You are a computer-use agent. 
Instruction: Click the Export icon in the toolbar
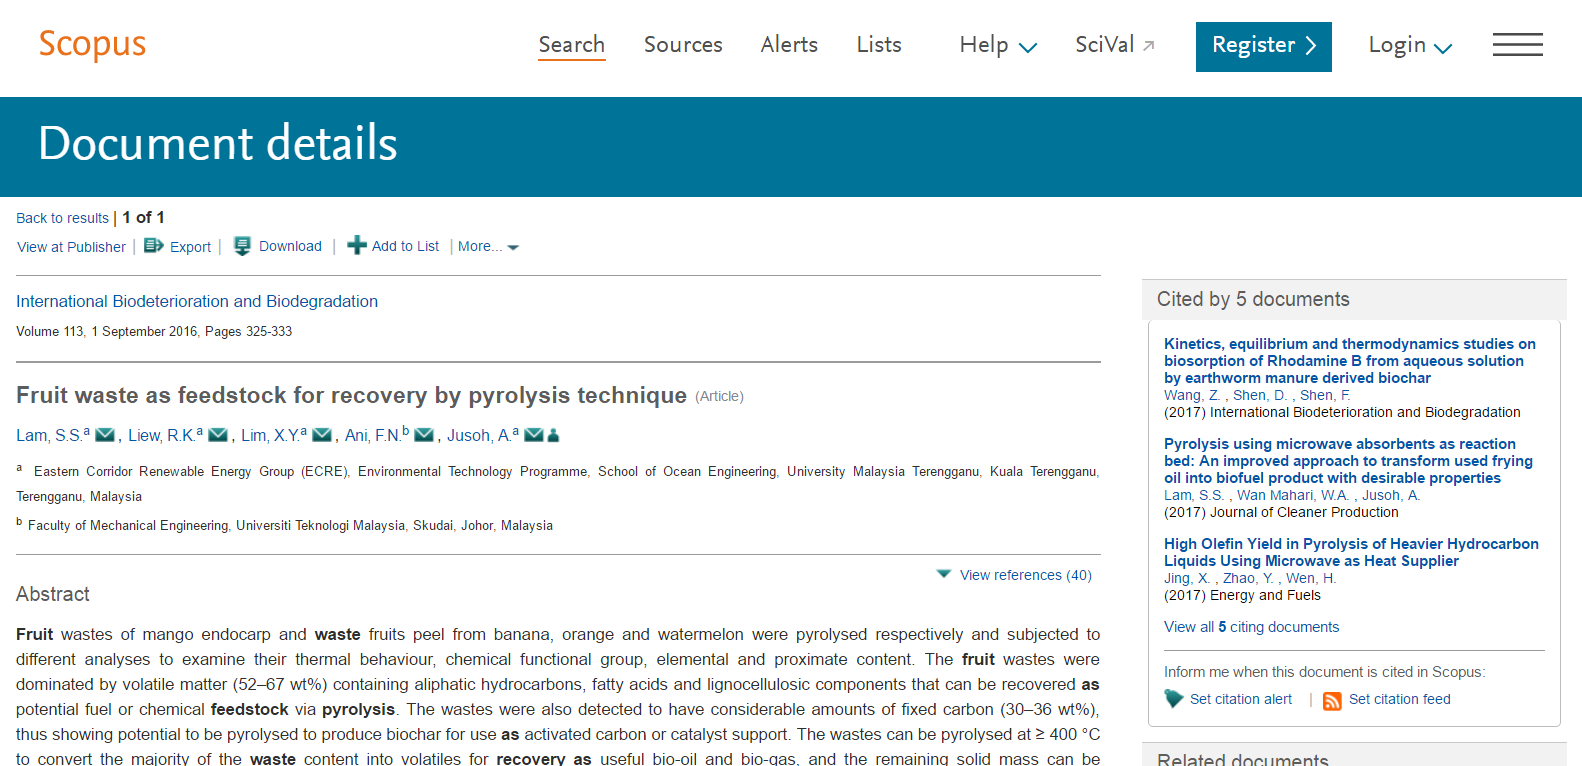(153, 246)
